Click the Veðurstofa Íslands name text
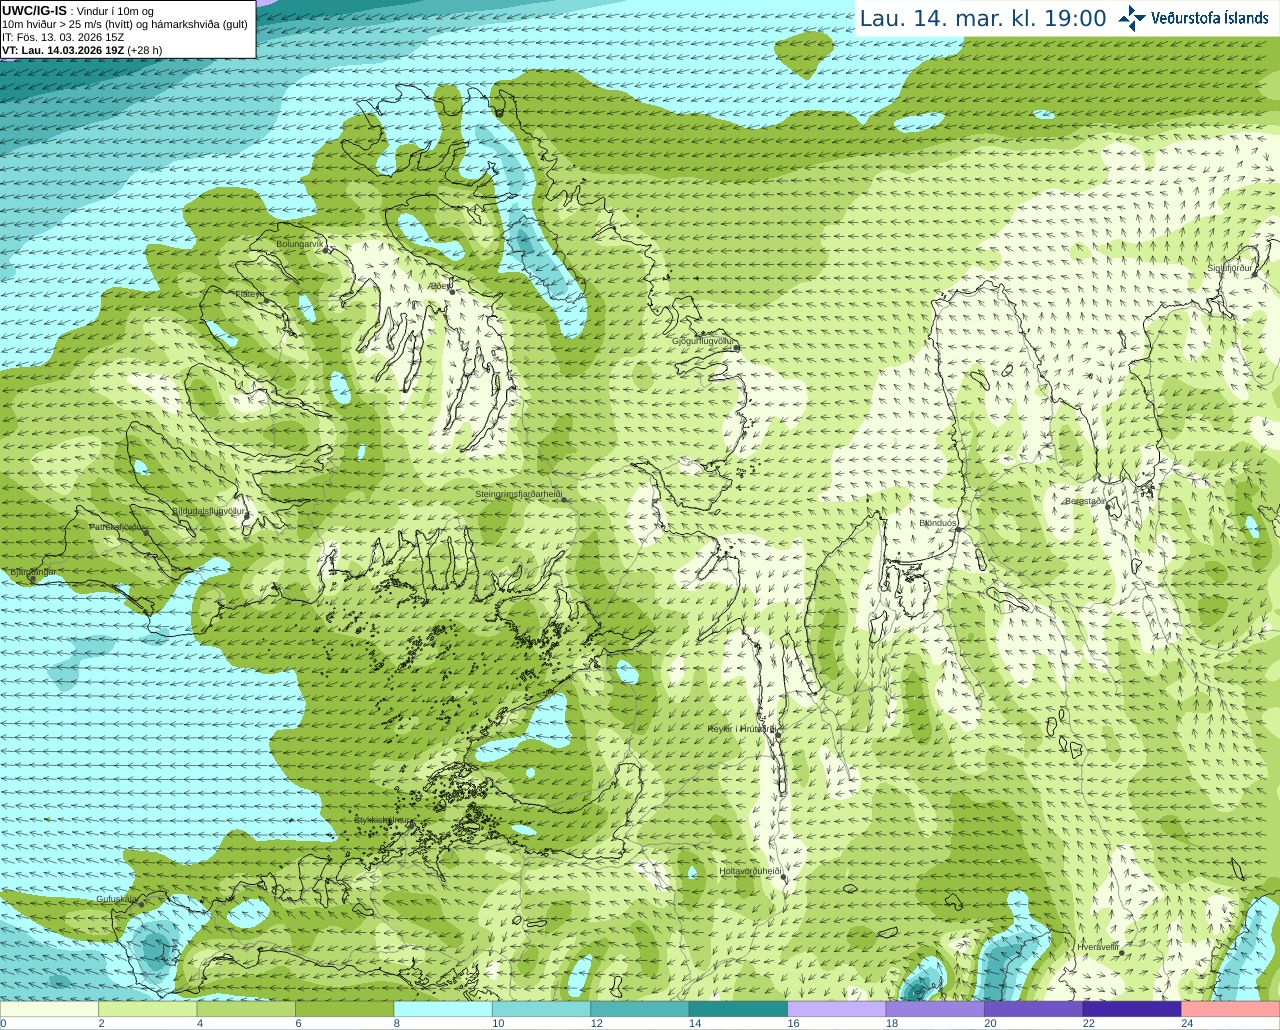1280x1030 pixels. (1209, 18)
